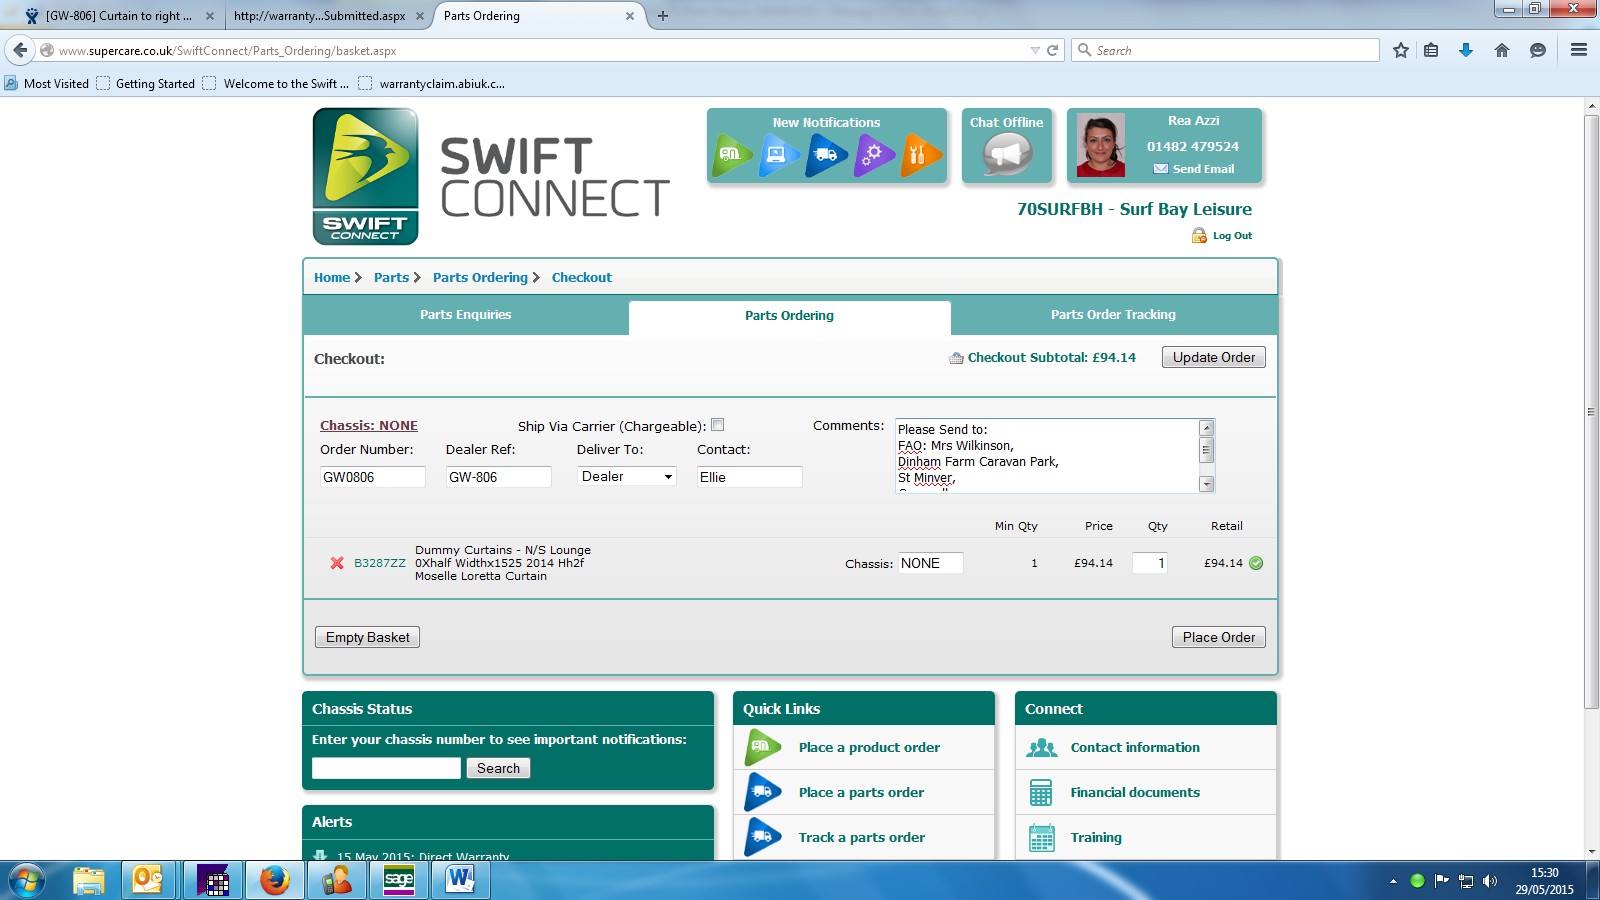Open the orange tools notification icon
The height and width of the screenshot is (900, 1600).
click(x=920, y=155)
